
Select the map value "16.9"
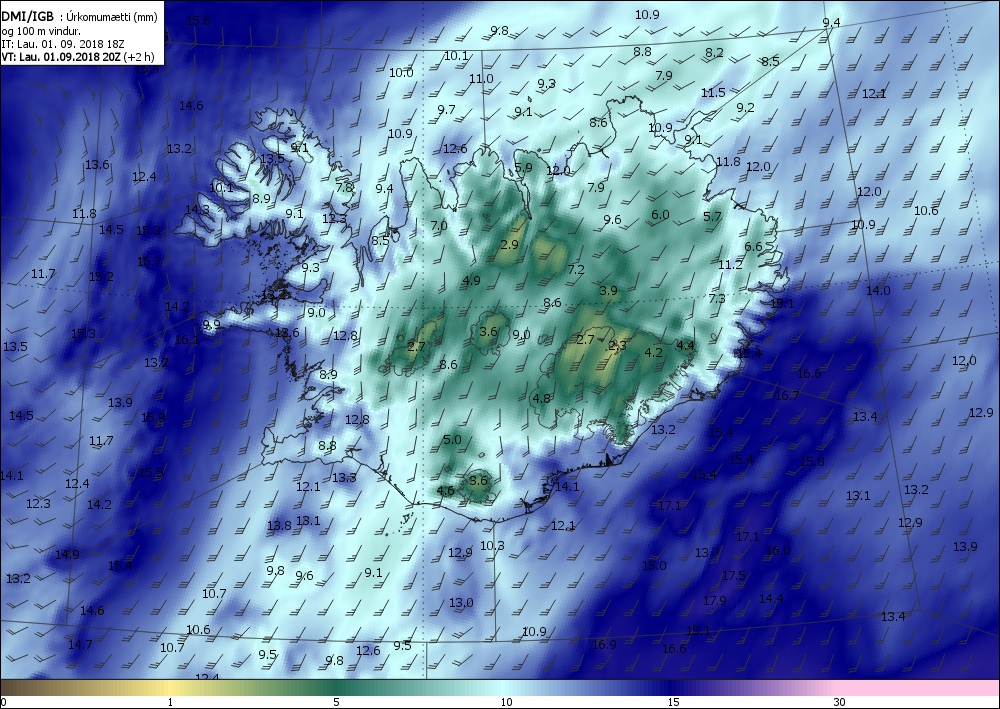point(604,644)
